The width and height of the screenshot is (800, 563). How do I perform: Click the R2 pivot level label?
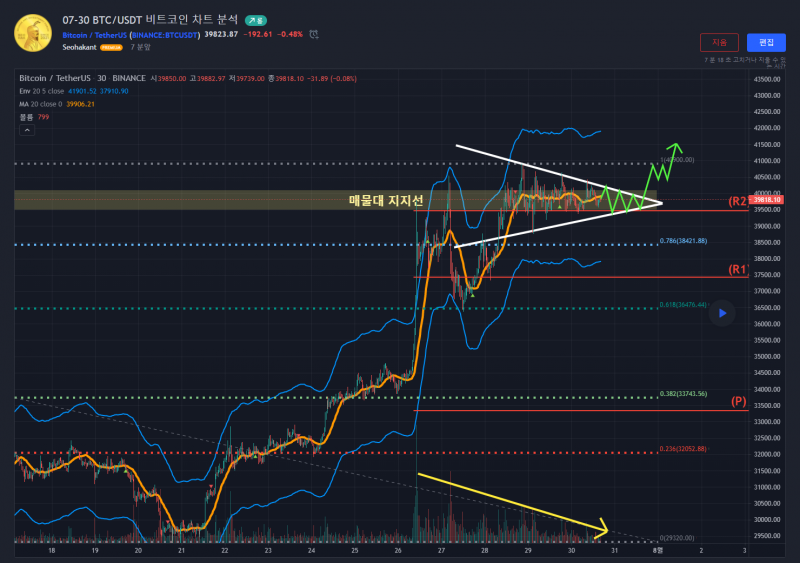click(738, 201)
